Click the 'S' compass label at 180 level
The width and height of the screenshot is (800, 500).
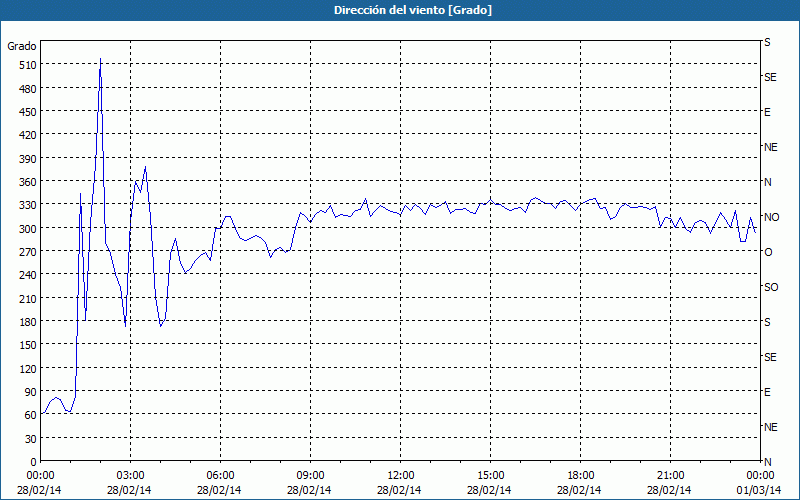click(x=767, y=322)
